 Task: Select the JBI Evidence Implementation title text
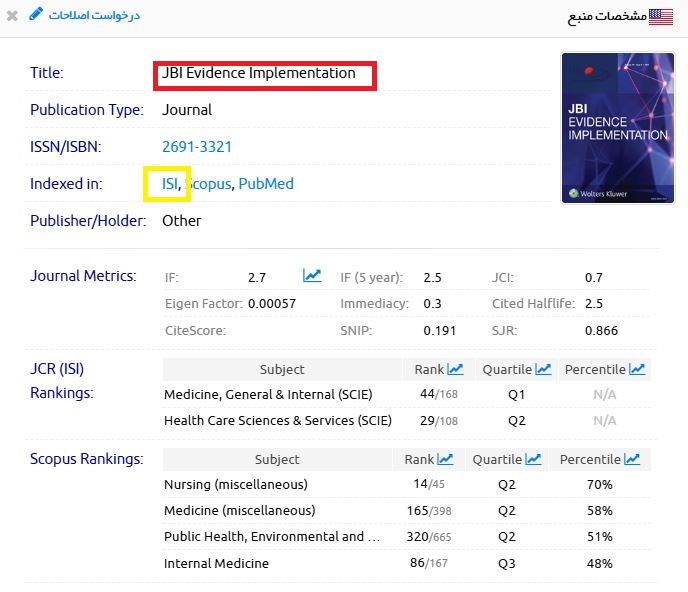coord(259,73)
